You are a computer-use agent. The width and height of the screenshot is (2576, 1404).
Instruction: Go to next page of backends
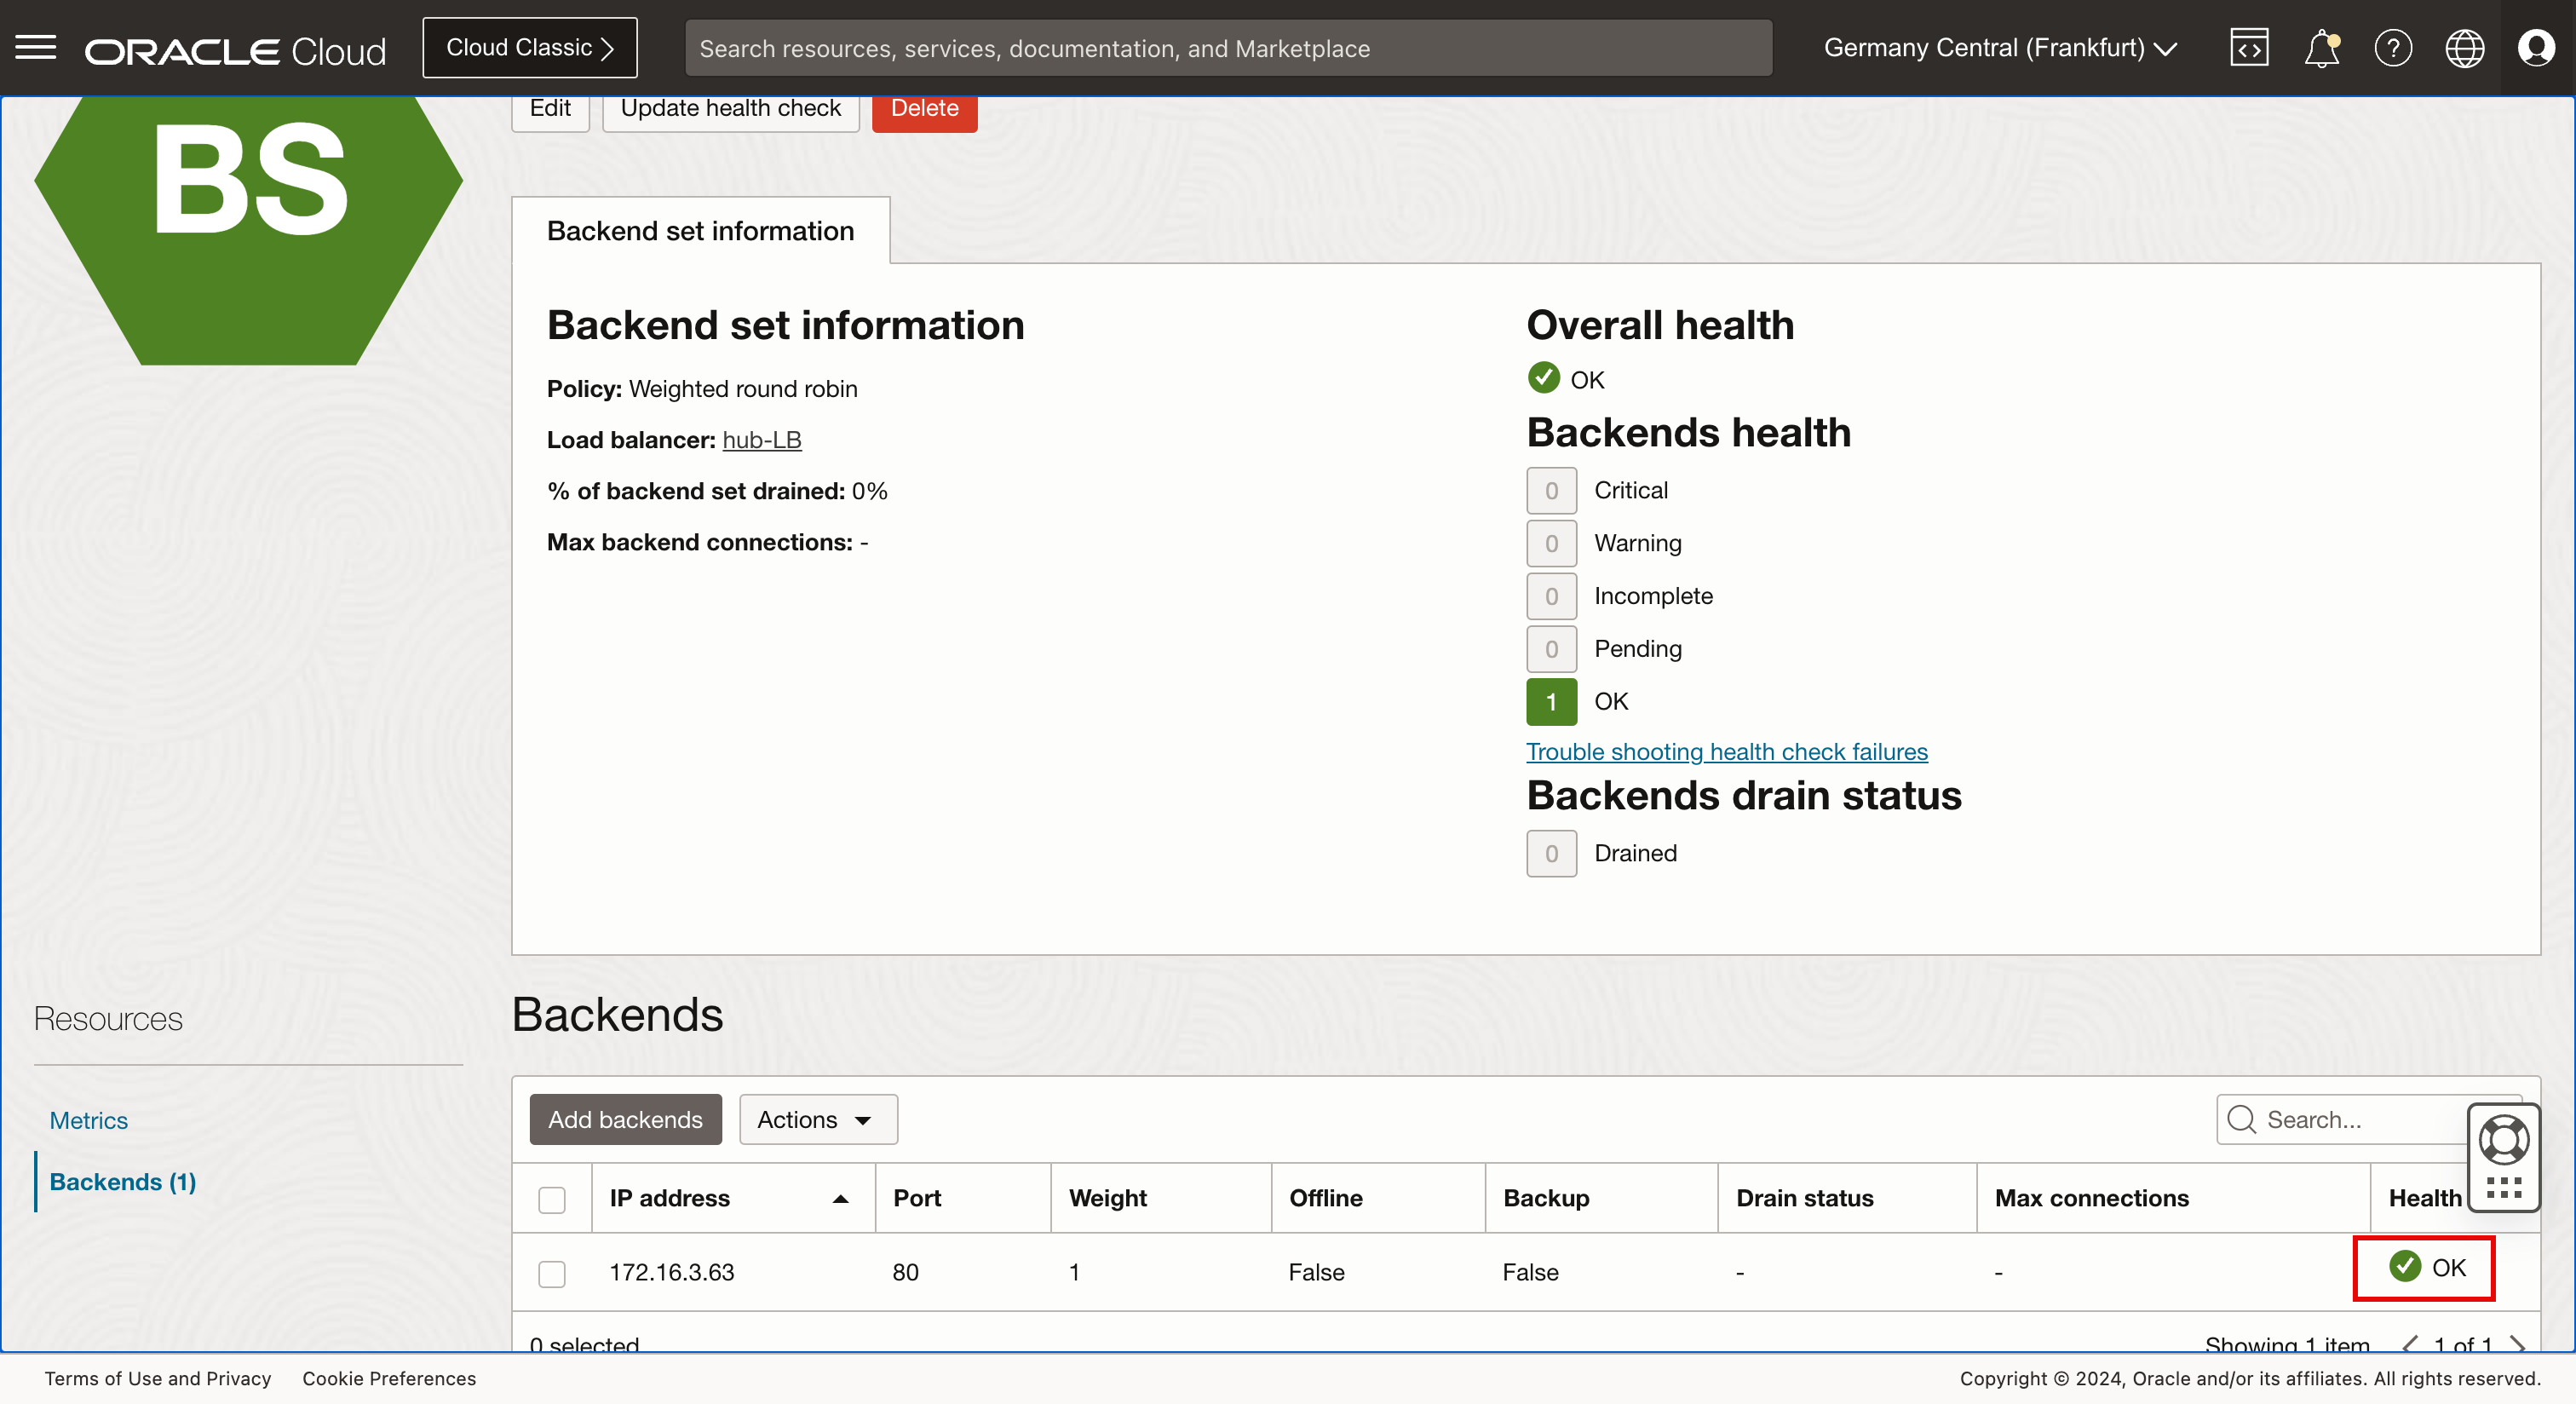(2517, 1344)
